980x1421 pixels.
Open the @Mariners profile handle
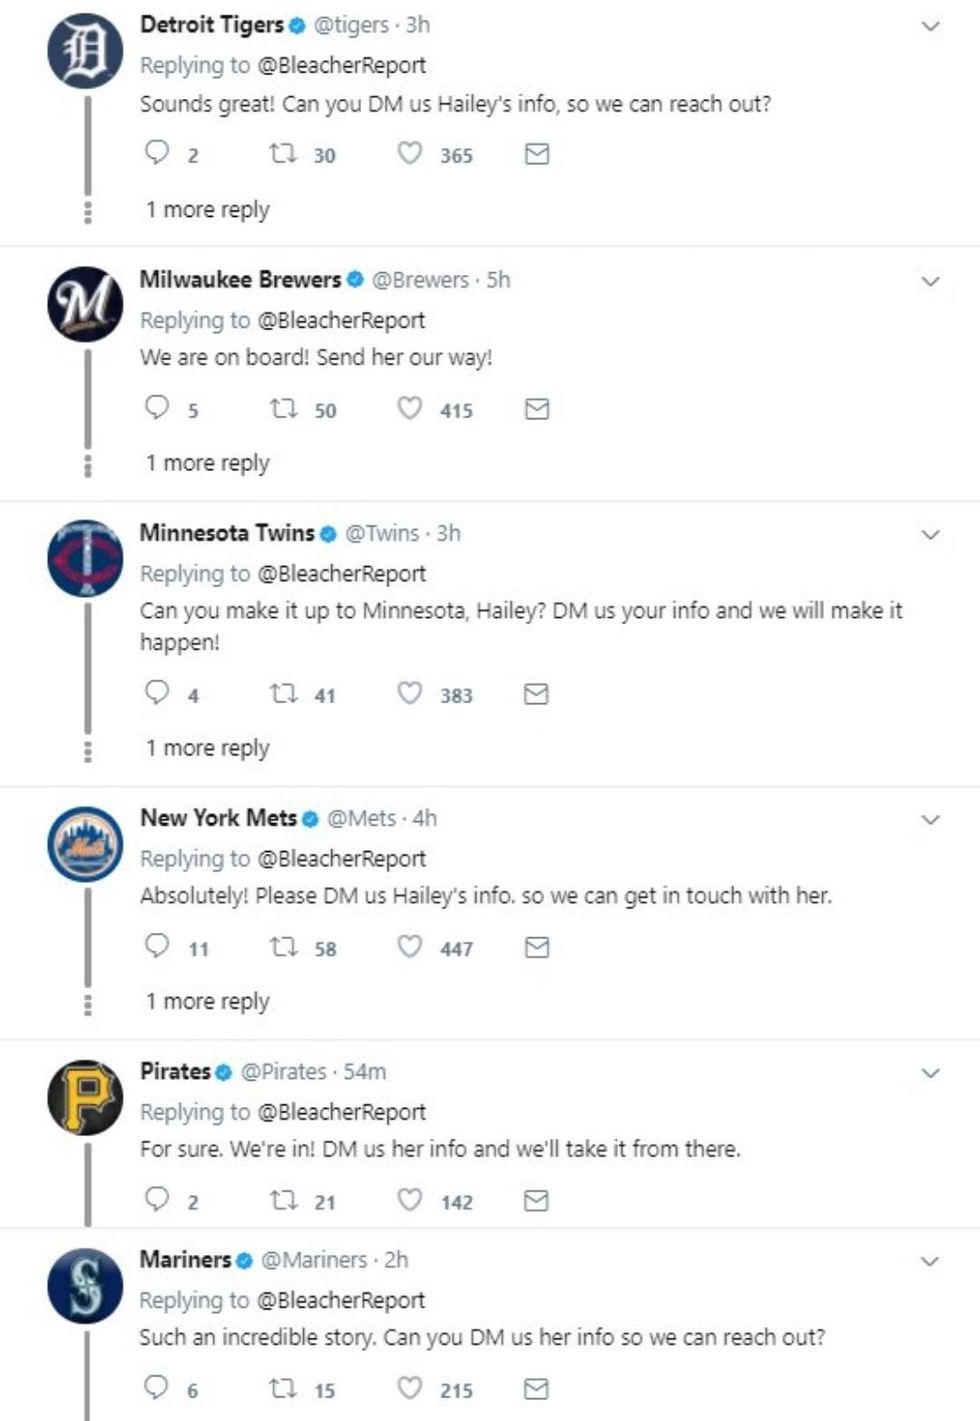[313, 1260]
